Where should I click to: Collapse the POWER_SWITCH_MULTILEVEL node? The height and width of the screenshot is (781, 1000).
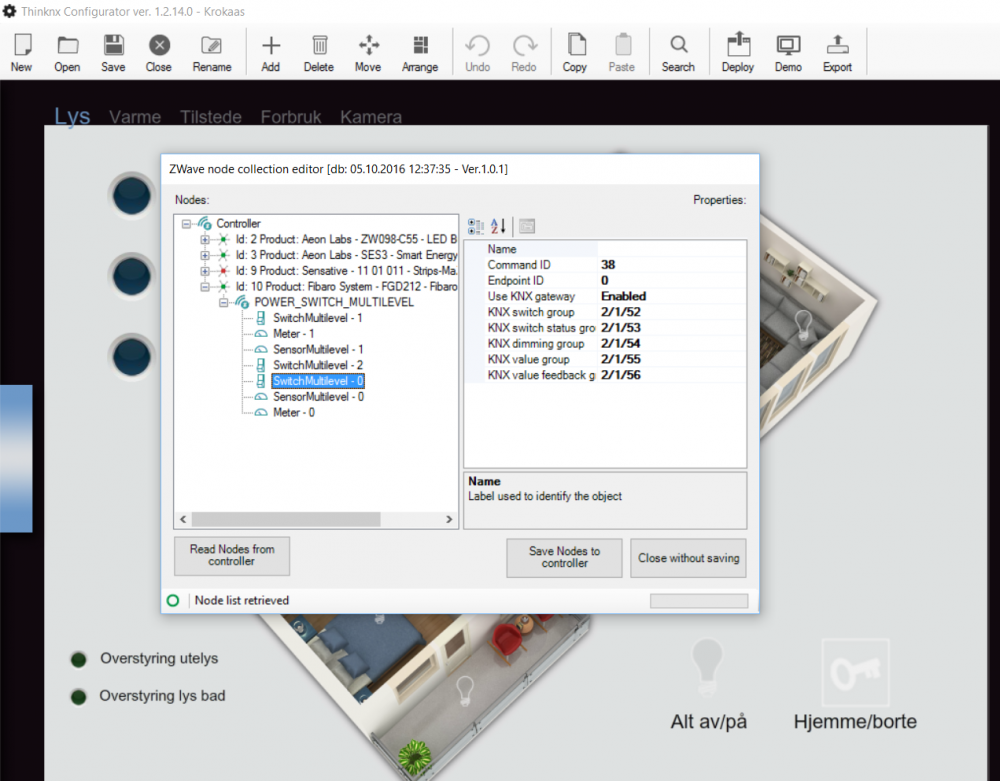[x=224, y=302]
